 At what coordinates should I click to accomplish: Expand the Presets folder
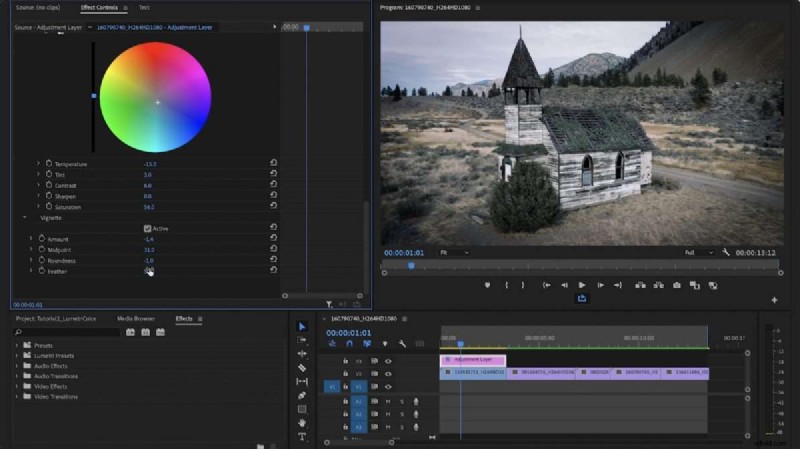pos(17,345)
